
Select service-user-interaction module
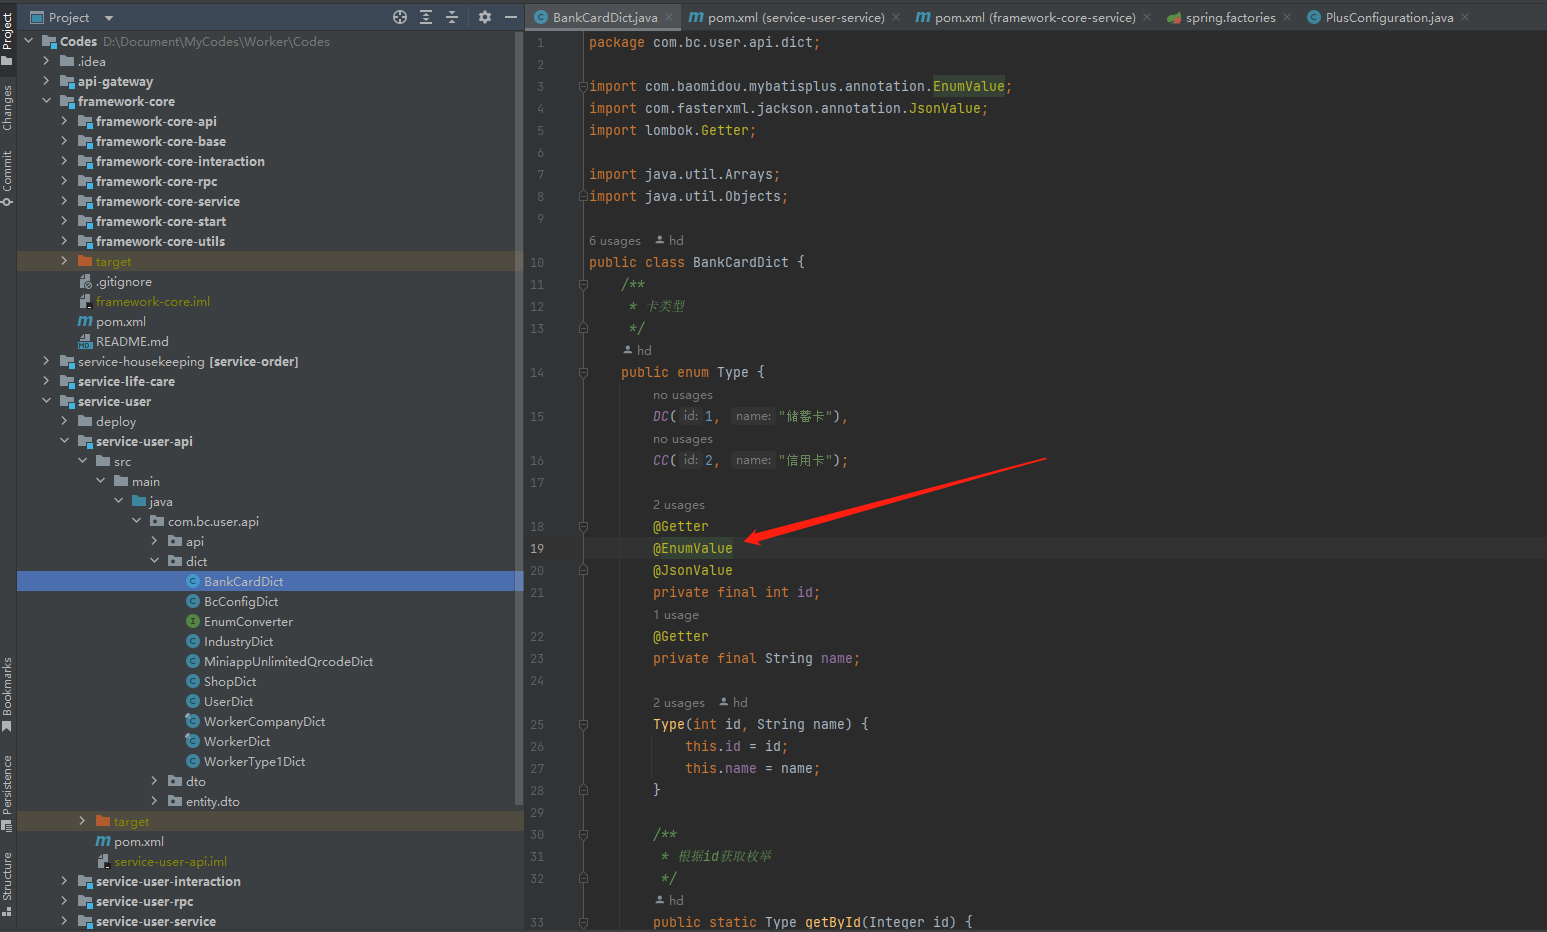point(168,881)
